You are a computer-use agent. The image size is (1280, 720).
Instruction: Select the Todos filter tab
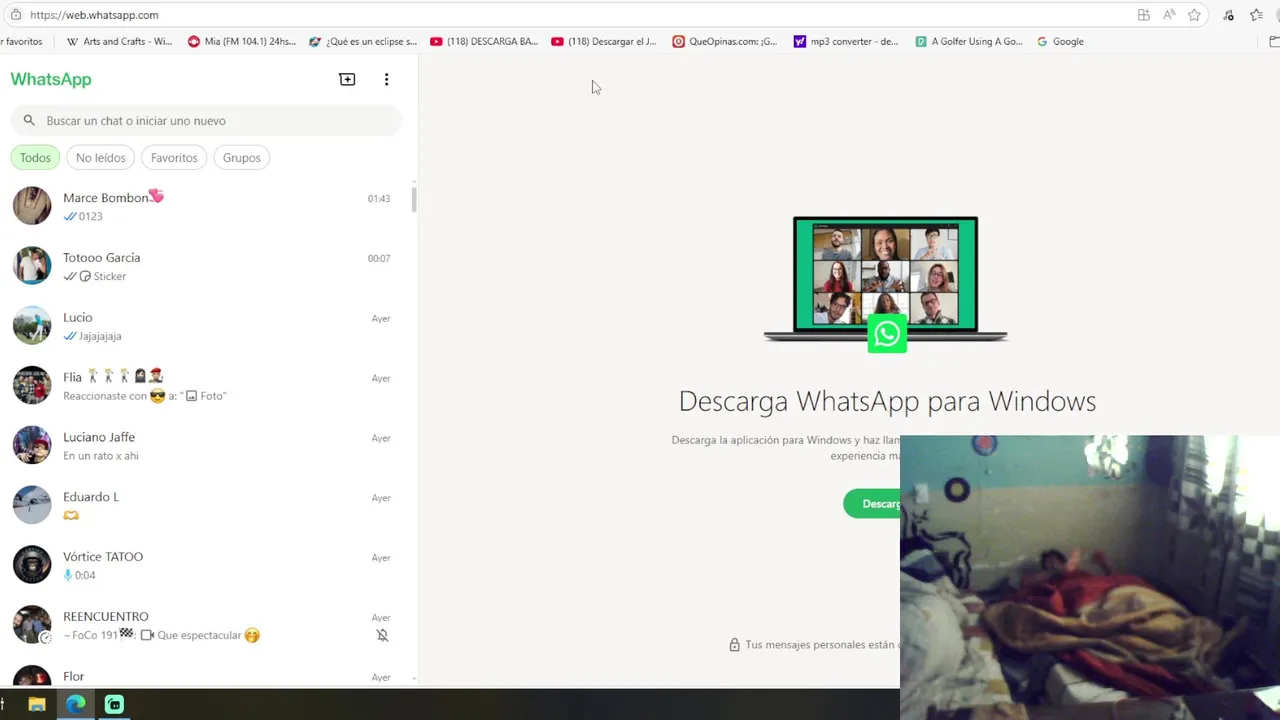(x=35, y=157)
